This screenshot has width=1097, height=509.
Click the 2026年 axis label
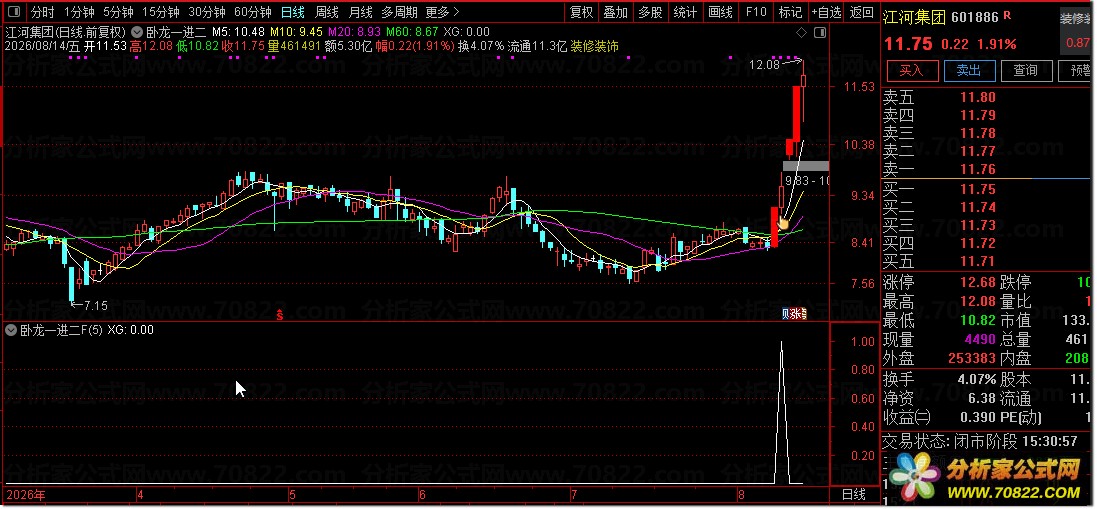click(27, 495)
